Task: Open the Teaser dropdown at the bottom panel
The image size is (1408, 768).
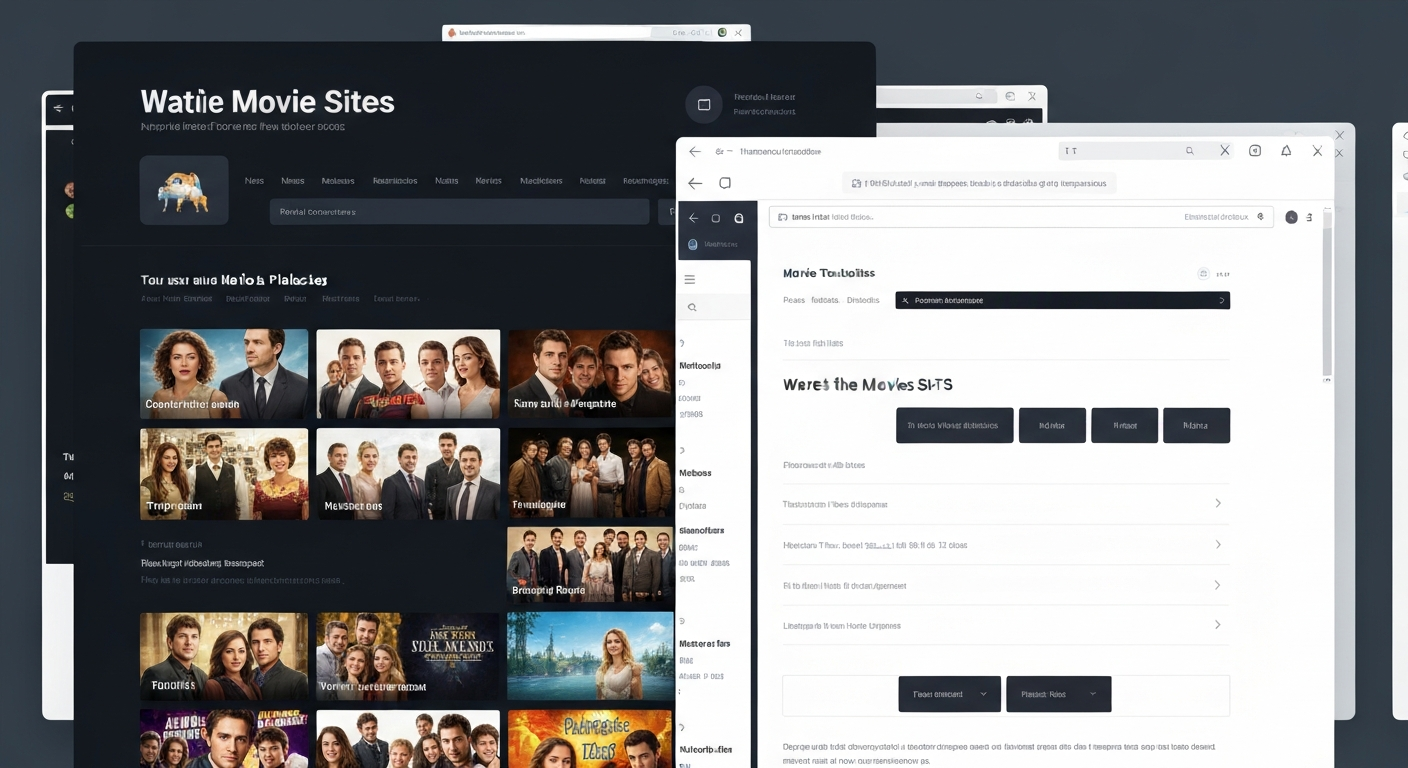Action: point(949,693)
